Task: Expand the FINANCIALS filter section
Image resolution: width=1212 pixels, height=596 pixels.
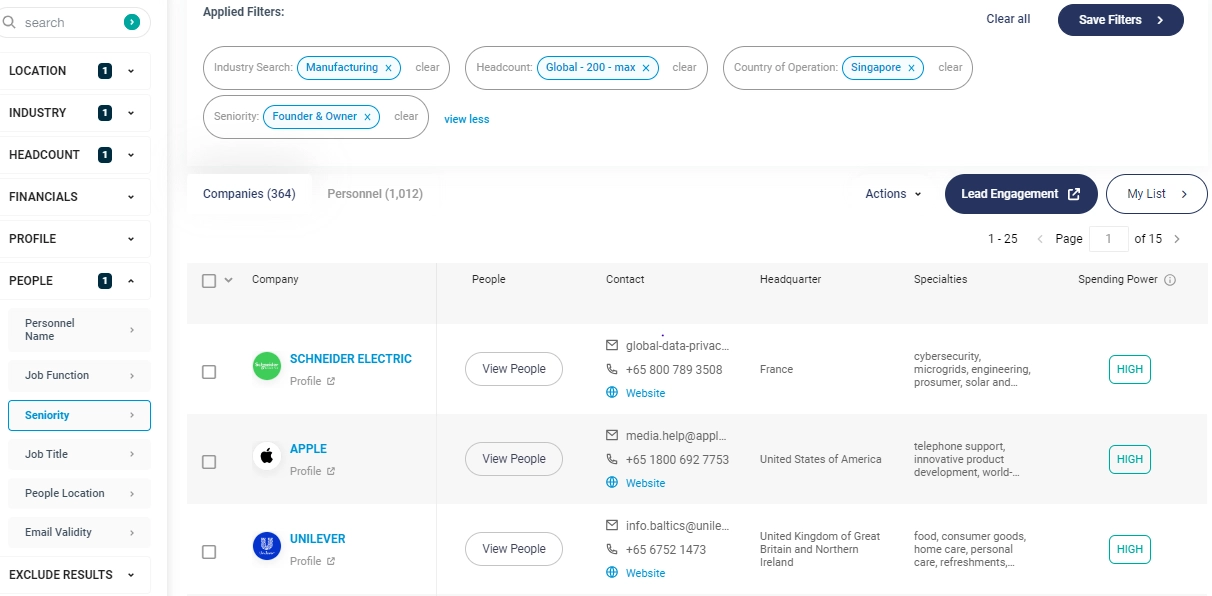Action: (75, 197)
